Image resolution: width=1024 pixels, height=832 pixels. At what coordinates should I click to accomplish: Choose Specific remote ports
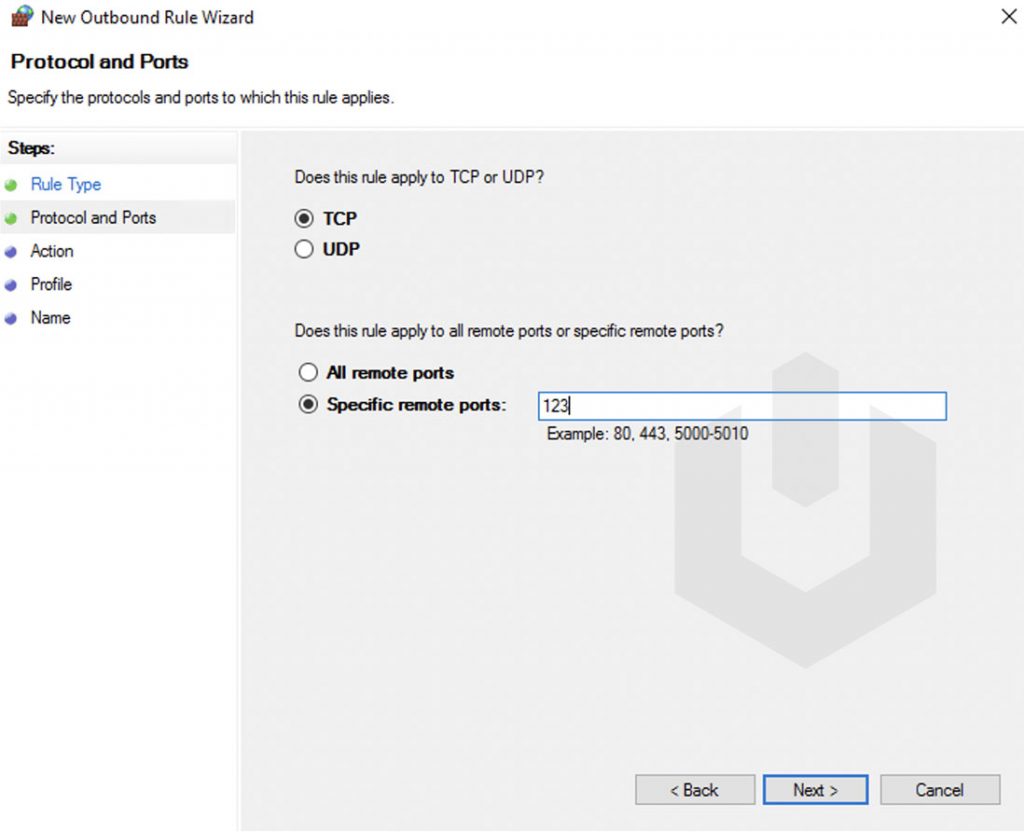click(x=308, y=405)
